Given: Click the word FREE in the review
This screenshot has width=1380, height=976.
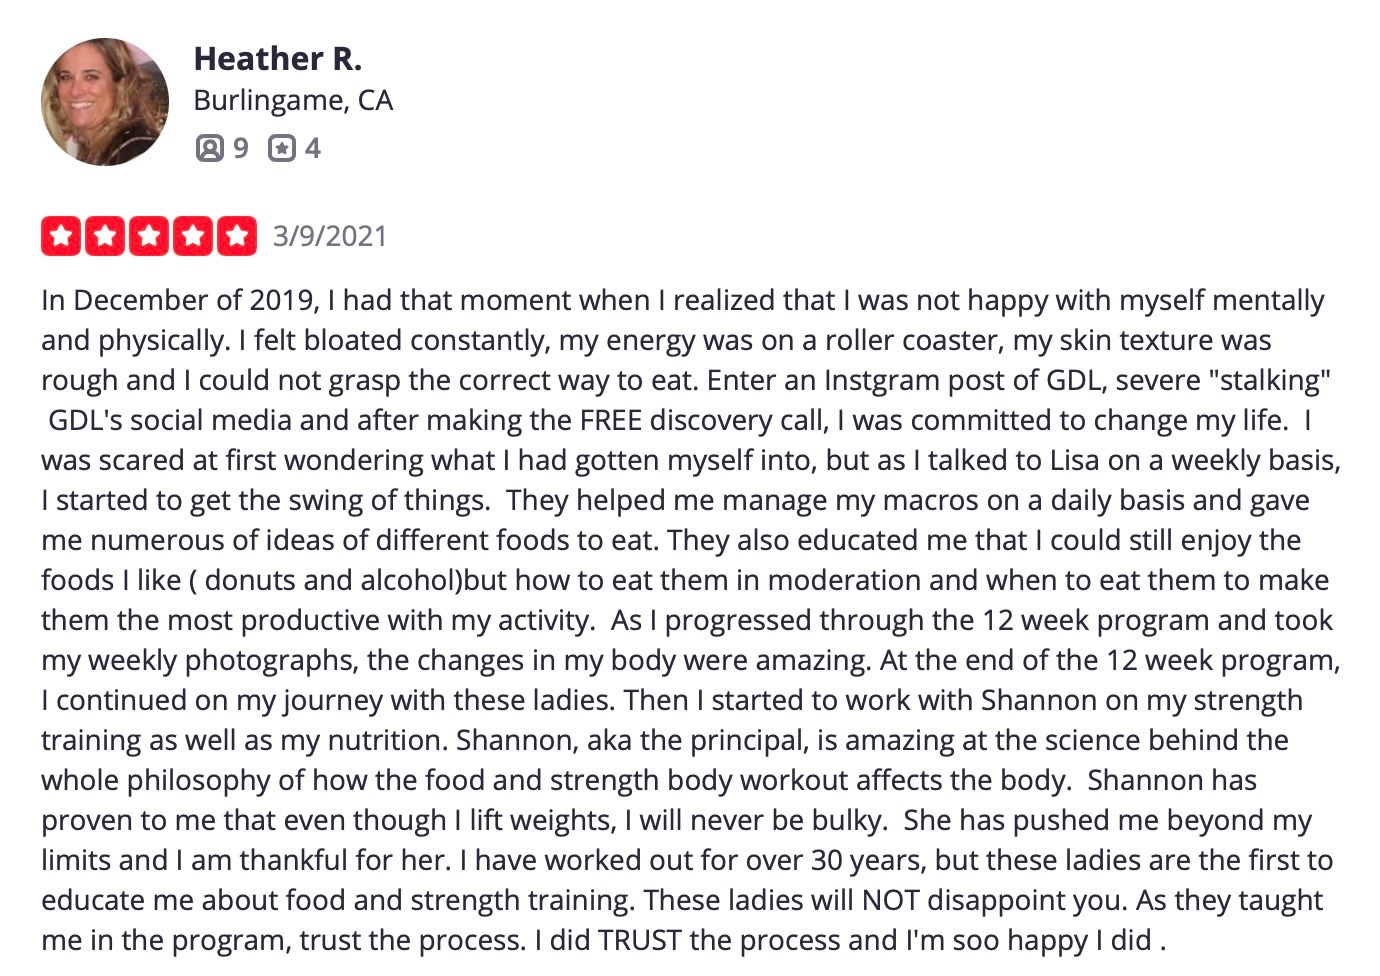Looking at the screenshot, I should point(611,420).
